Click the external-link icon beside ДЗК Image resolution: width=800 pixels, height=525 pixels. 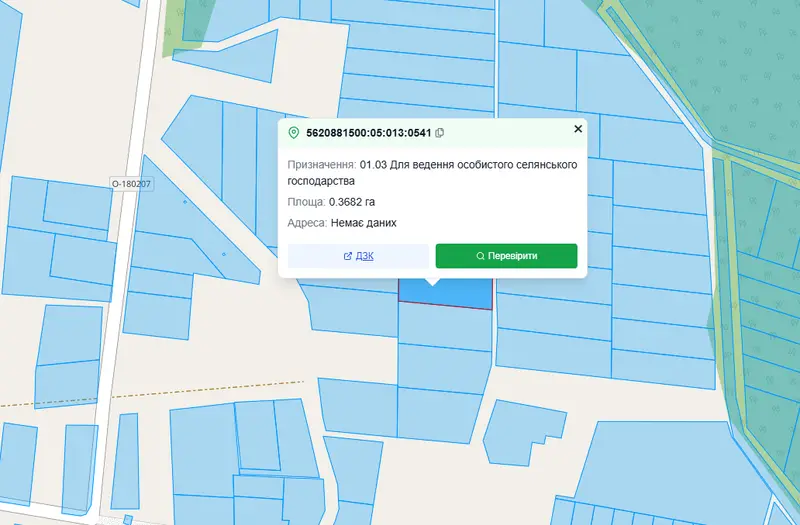pyautogui.click(x=348, y=256)
